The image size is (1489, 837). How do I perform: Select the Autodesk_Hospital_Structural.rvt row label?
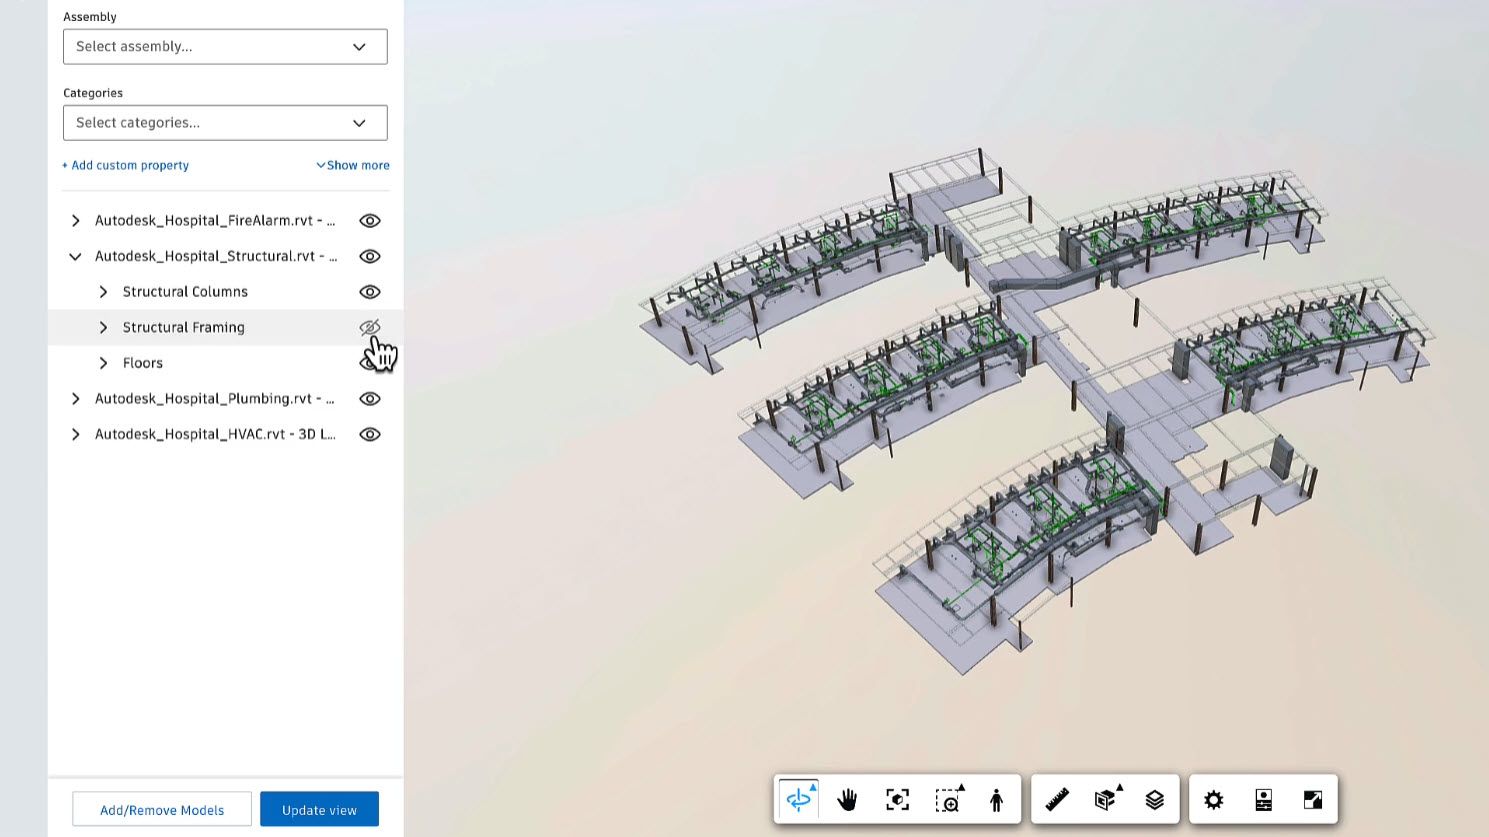(216, 256)
